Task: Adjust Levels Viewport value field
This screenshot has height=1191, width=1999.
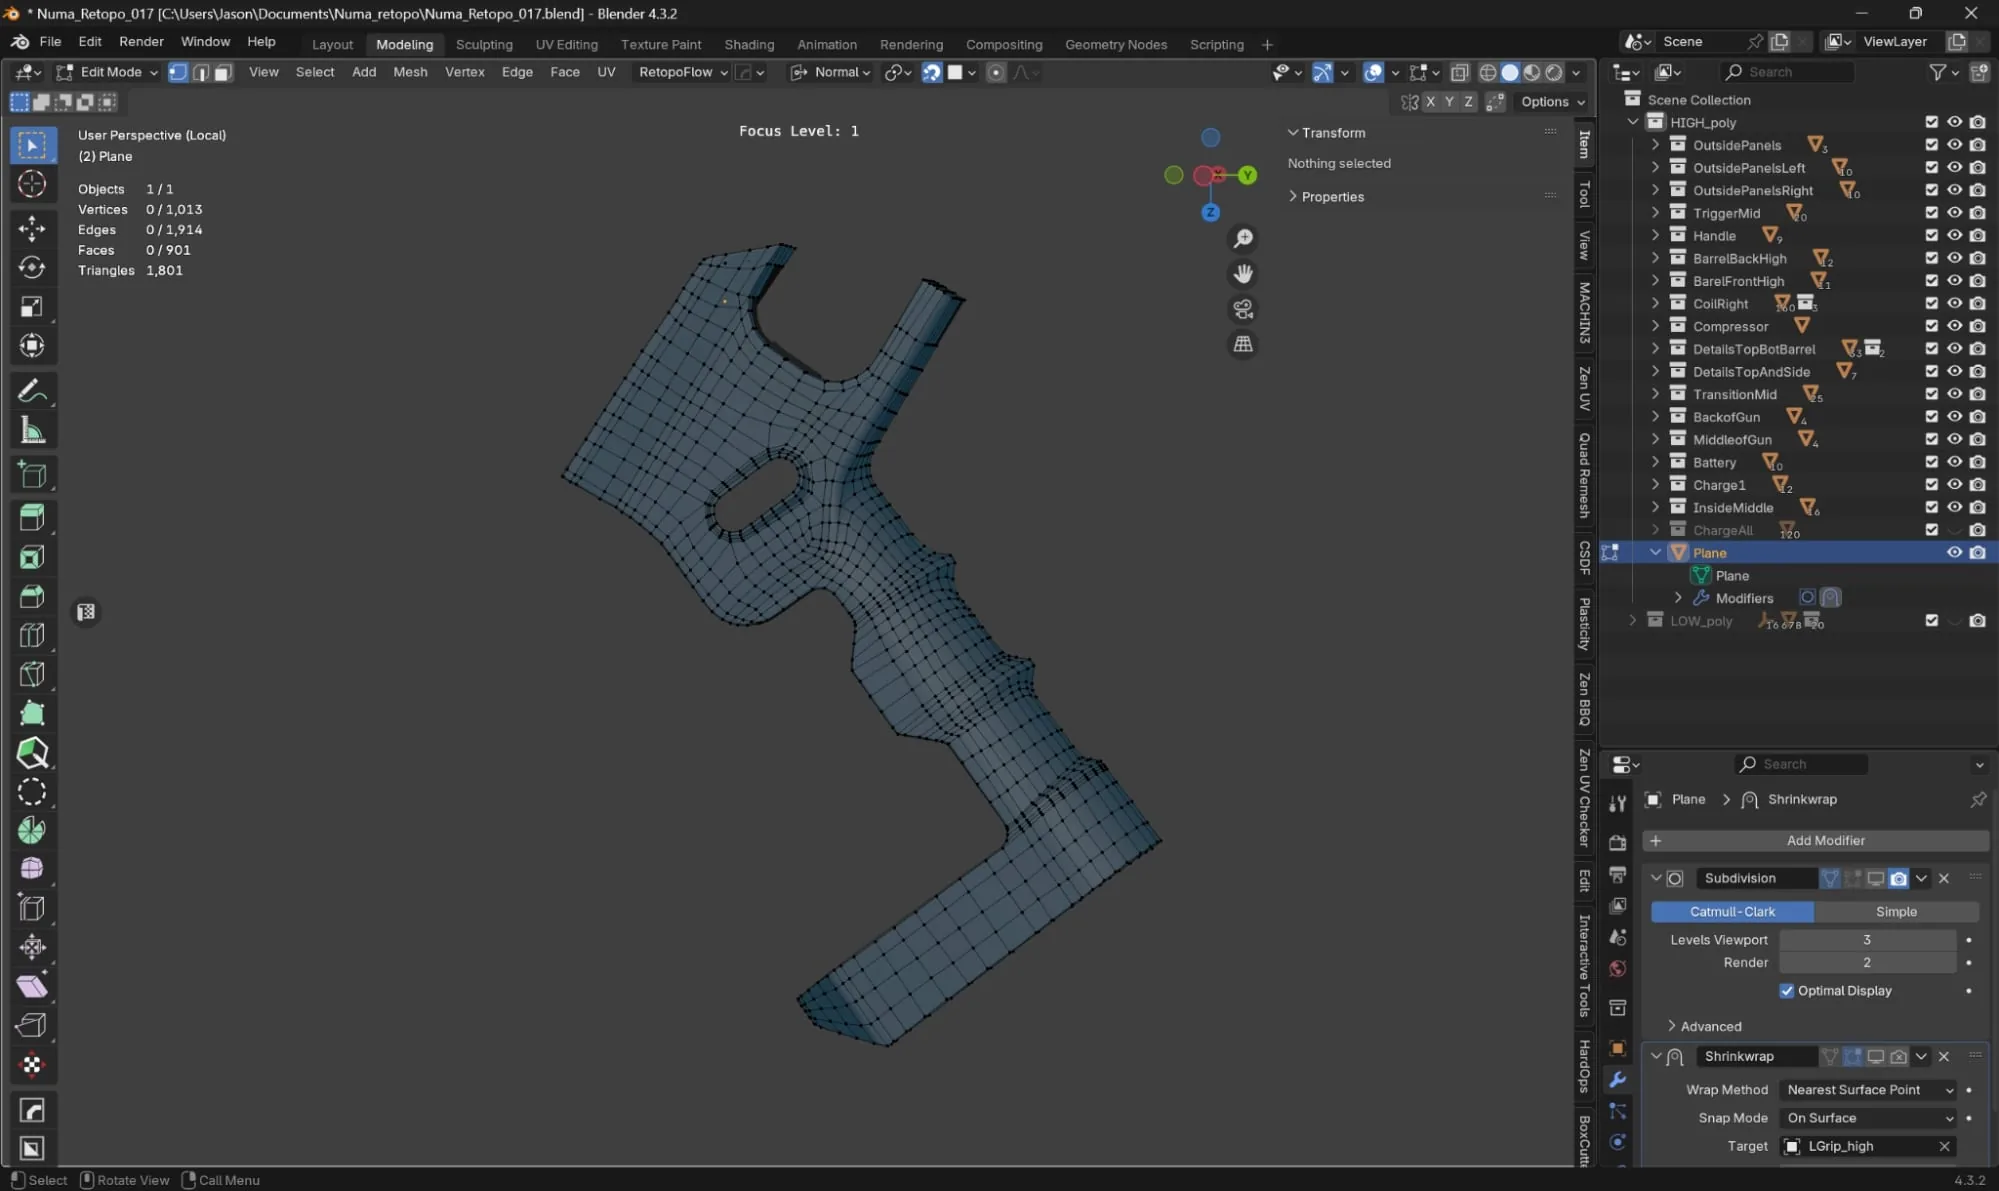Action: tap(1867, 940)
